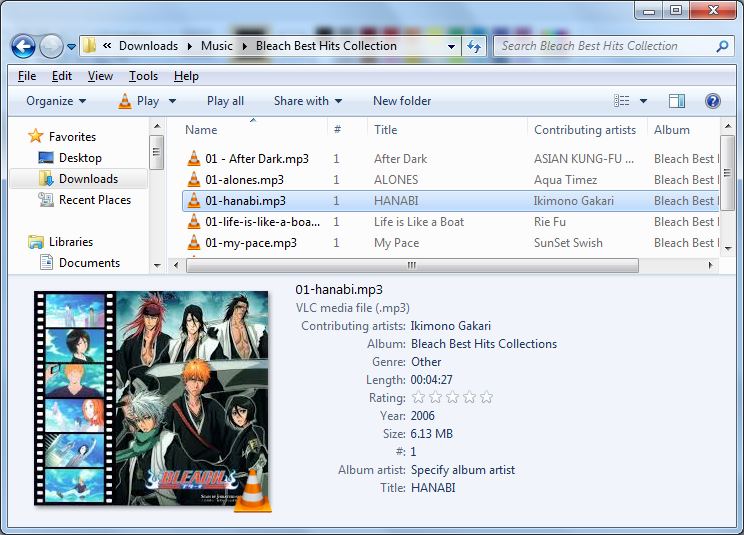This screenshot has height=535, width=744.
Task: Open the File menu
Action: click(27, 76)
